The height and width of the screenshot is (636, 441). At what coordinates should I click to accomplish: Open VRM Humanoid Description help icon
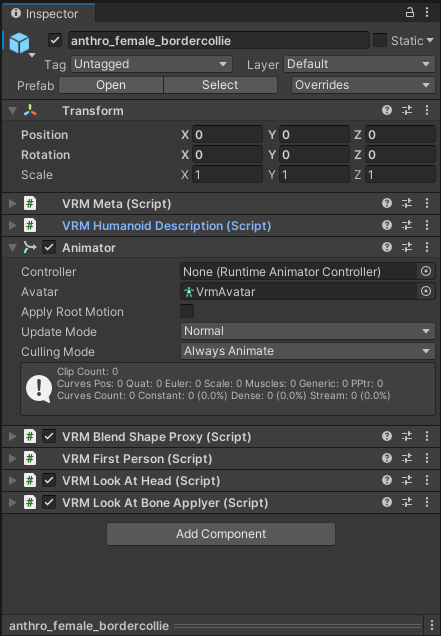pos(387,225)
